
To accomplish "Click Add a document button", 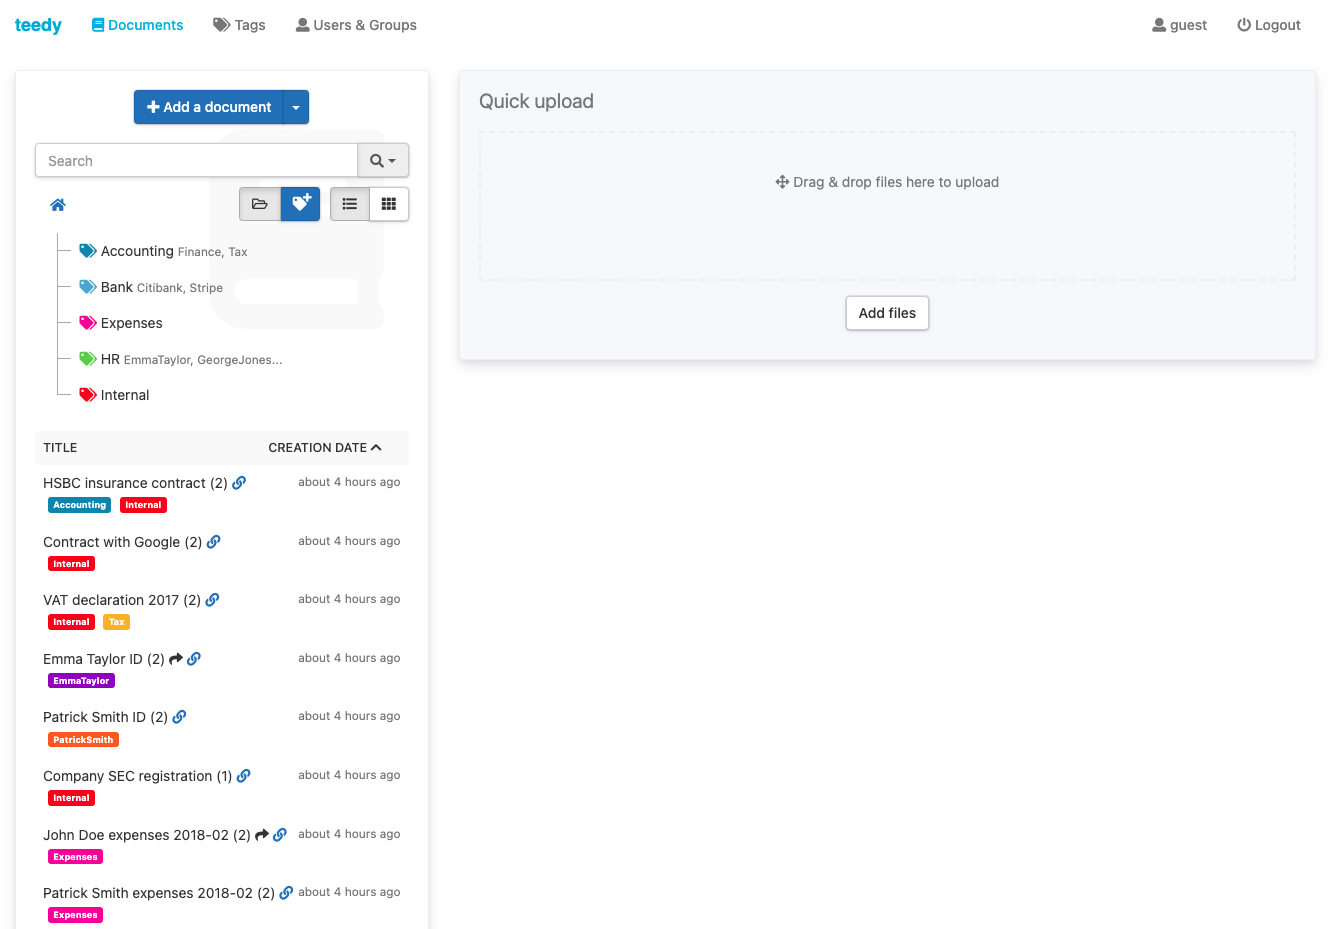I will click(x=209, y=107).
